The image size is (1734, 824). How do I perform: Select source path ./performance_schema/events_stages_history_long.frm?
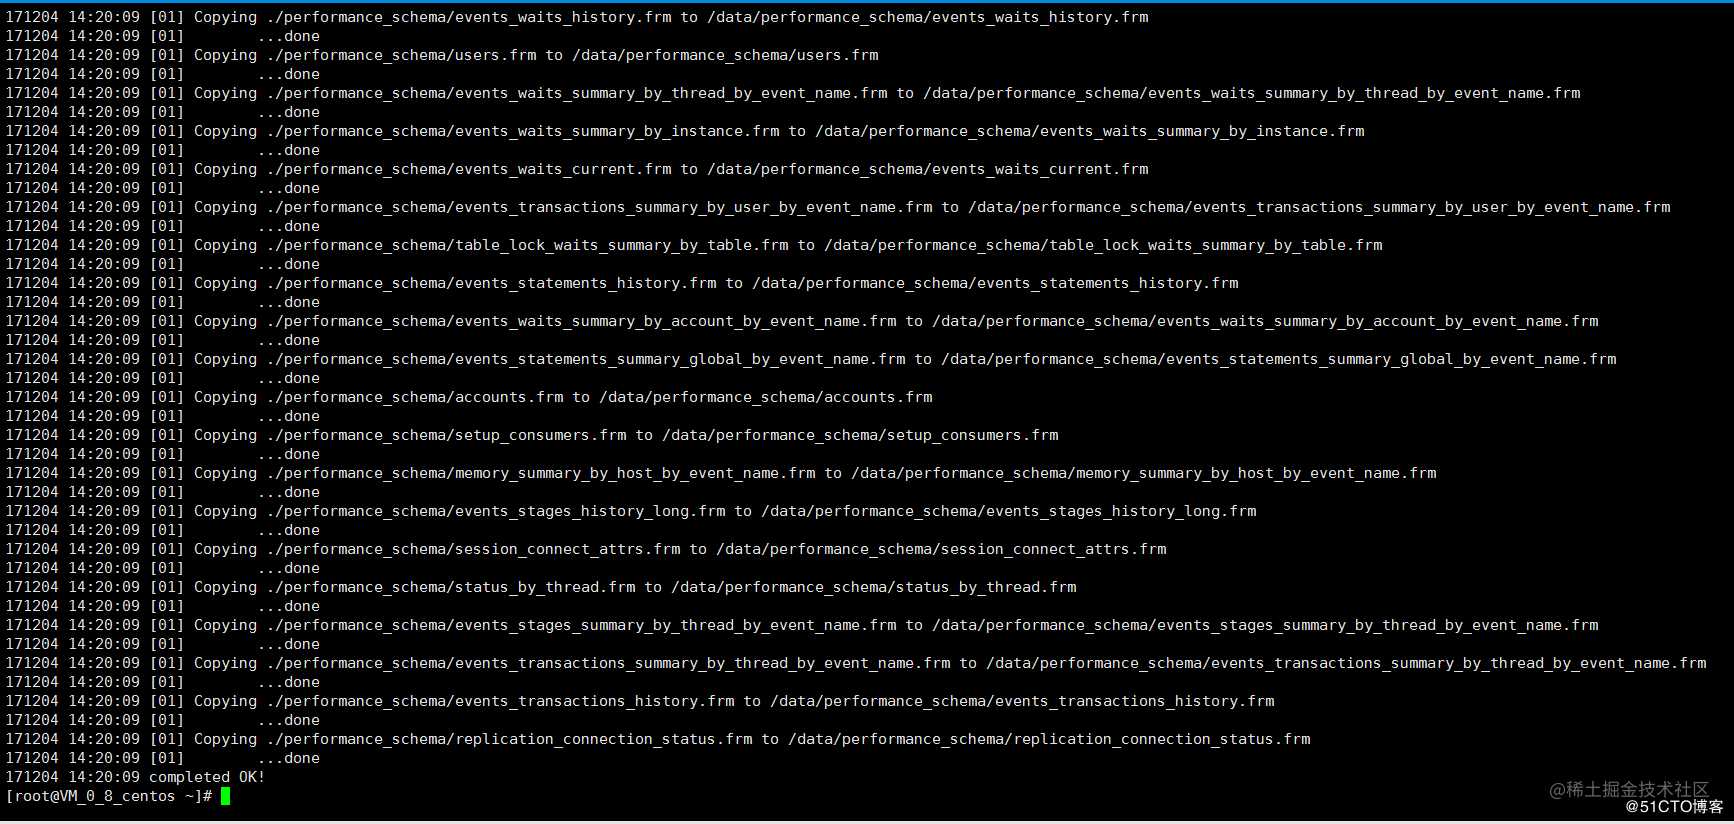[x=496, y=511]
